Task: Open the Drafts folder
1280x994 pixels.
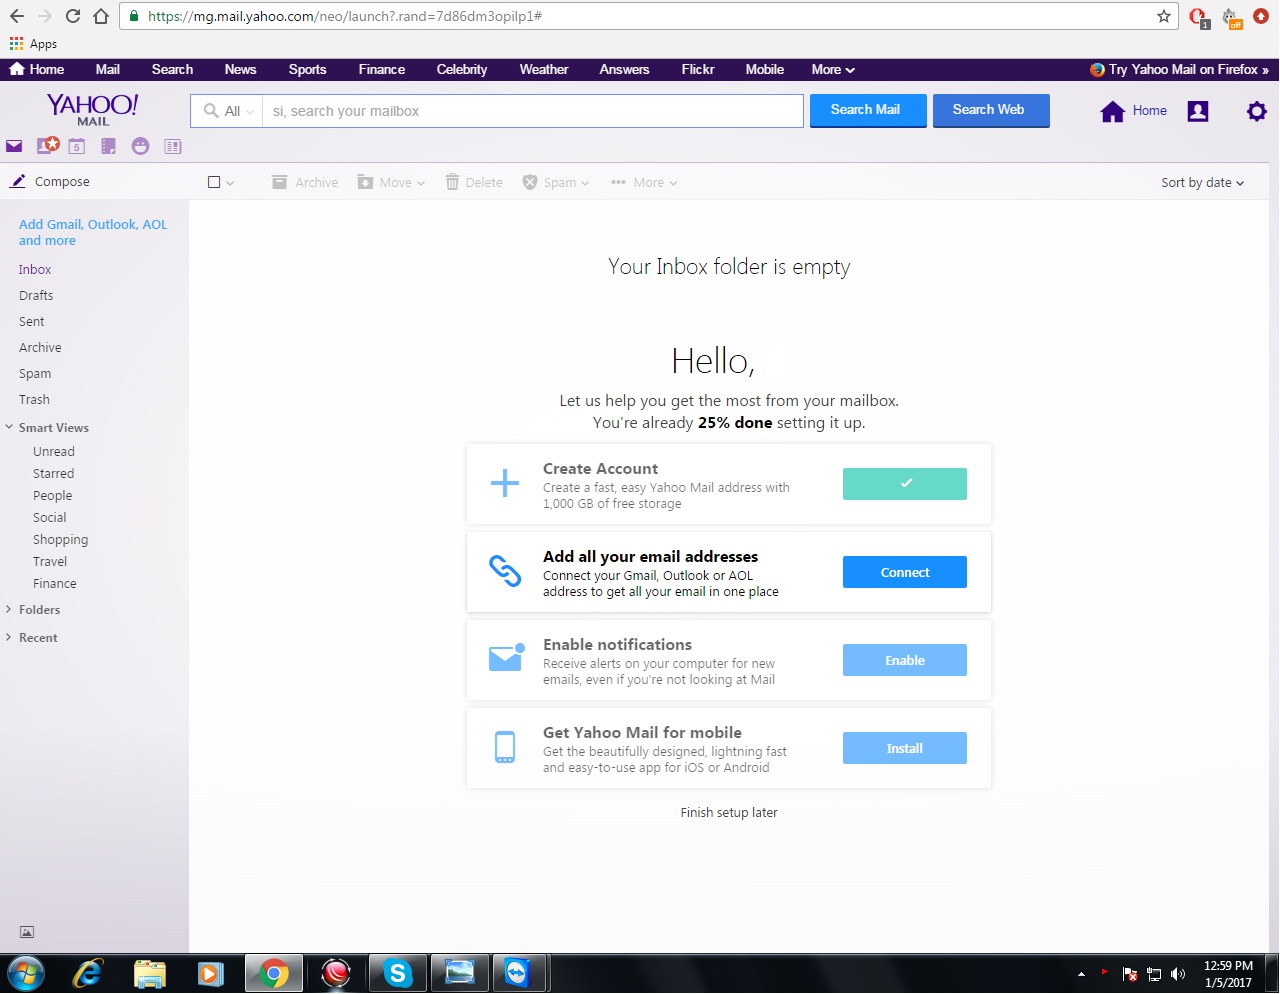Action: (x=36, y=295)
